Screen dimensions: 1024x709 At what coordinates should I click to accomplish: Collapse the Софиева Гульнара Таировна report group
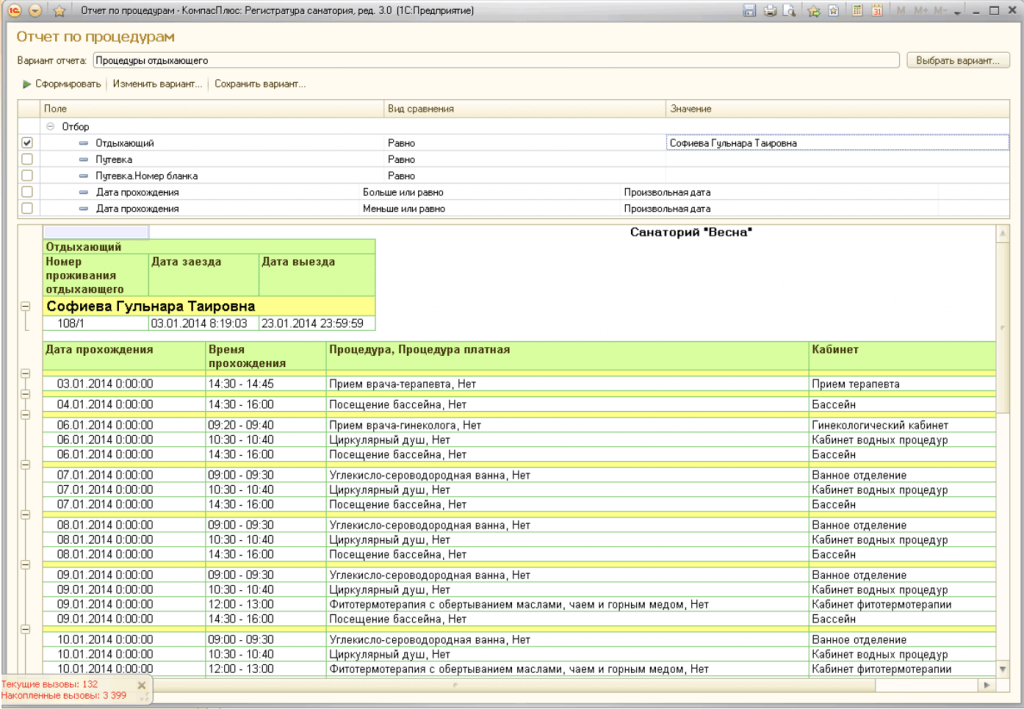26,307
